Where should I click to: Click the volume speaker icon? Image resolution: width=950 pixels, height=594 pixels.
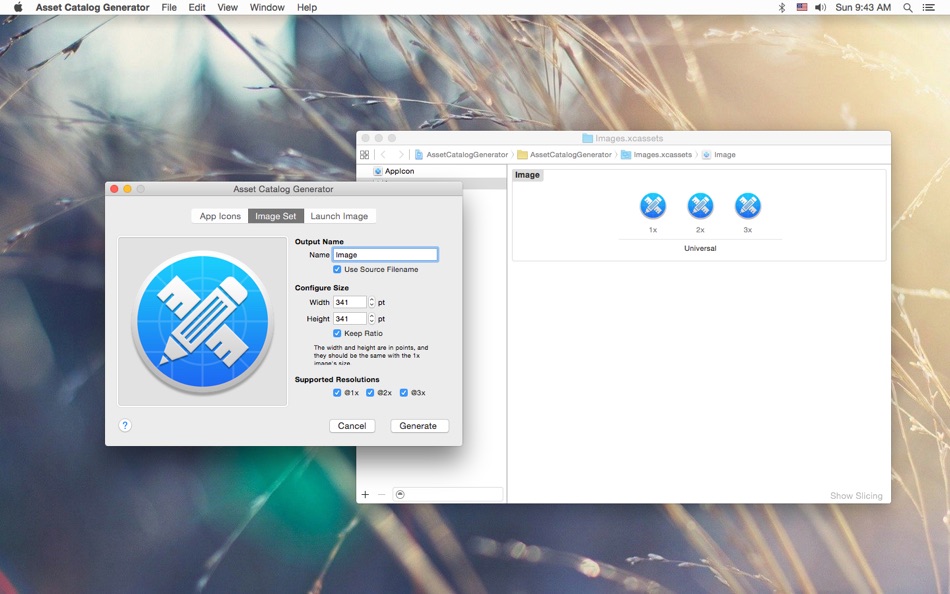[x=820, y=7]
